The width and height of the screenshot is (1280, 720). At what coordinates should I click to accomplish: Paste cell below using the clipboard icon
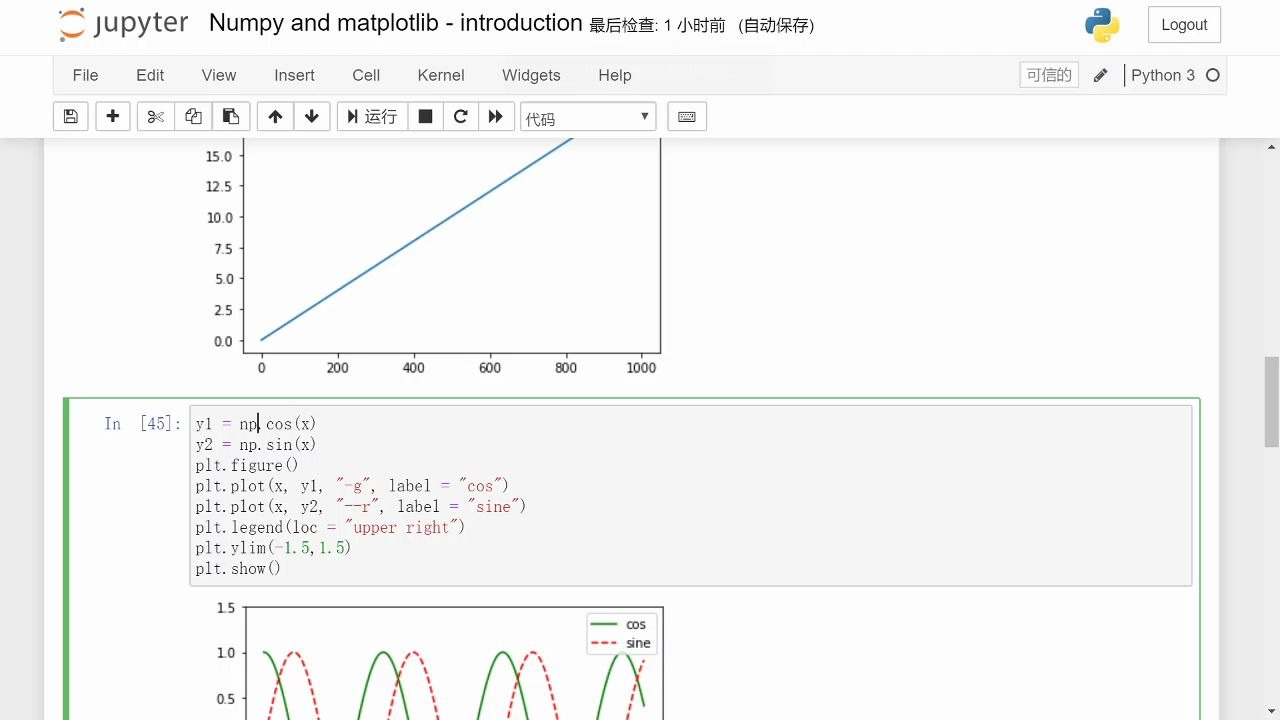pyautogui.click(x=230, y=117)
